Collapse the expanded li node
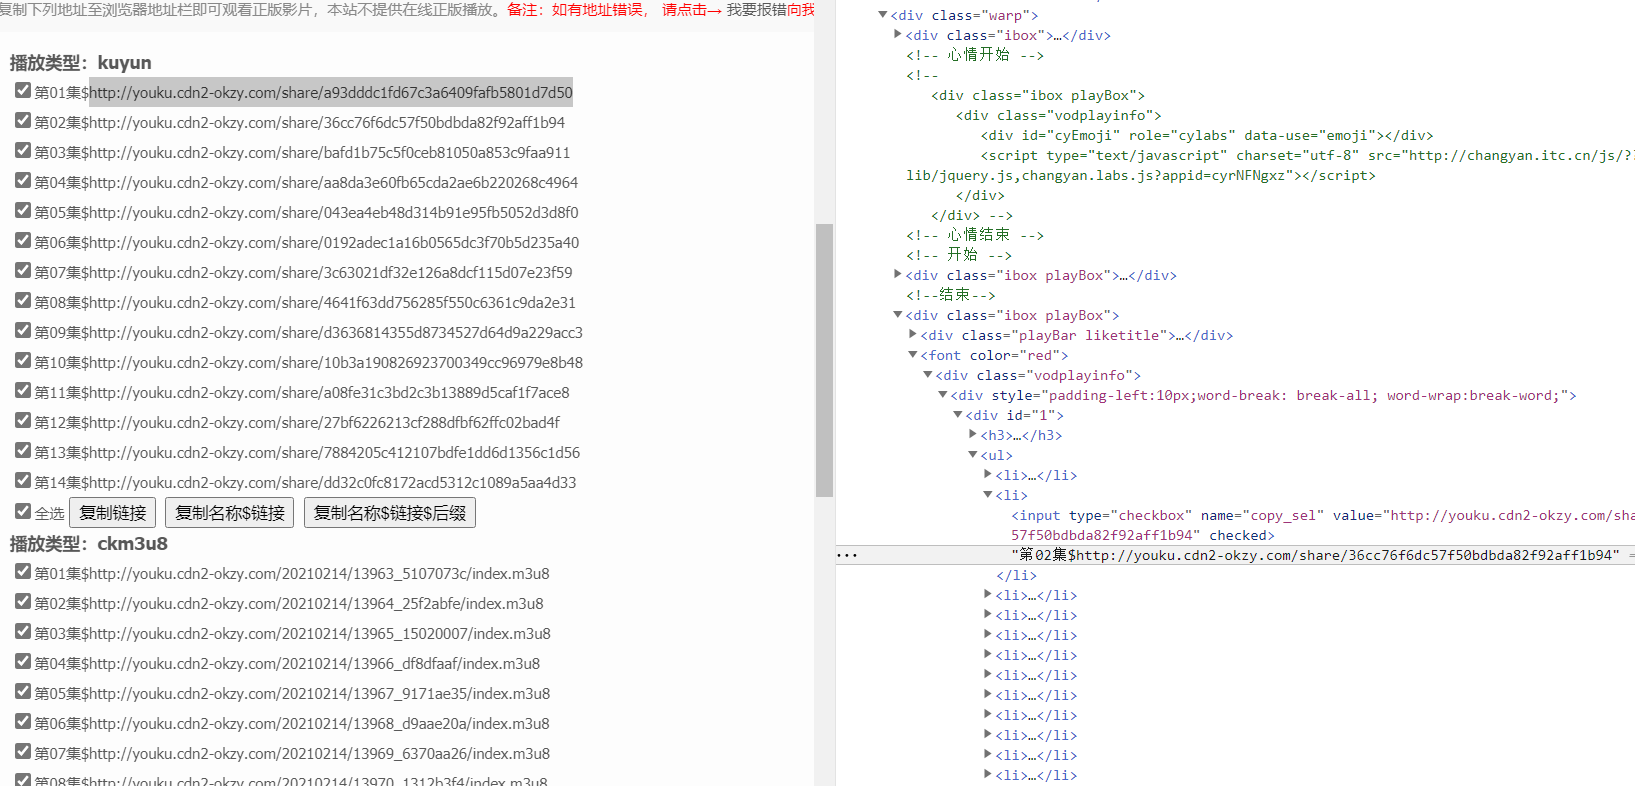Viewport: 1635px width, 786px height. [988, 495]
